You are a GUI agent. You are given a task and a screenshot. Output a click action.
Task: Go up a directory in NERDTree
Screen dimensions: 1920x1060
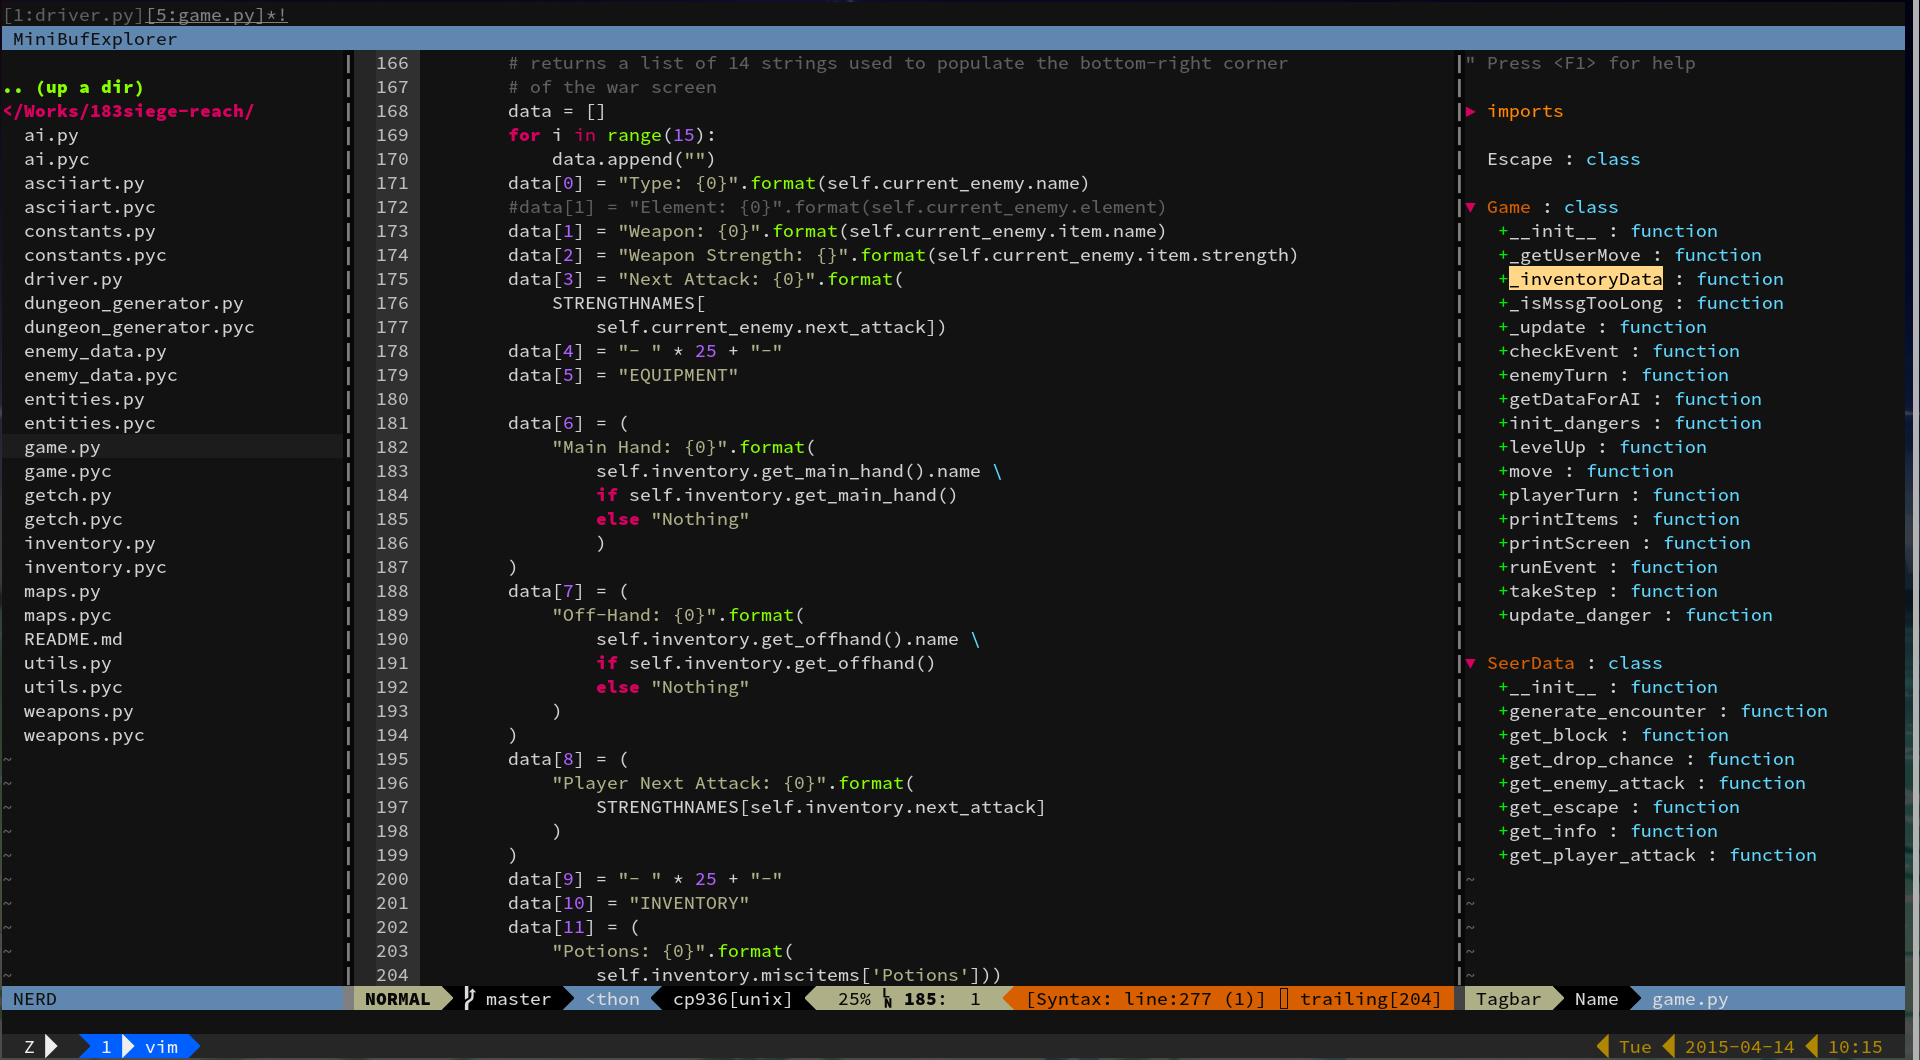pos(74,87)
